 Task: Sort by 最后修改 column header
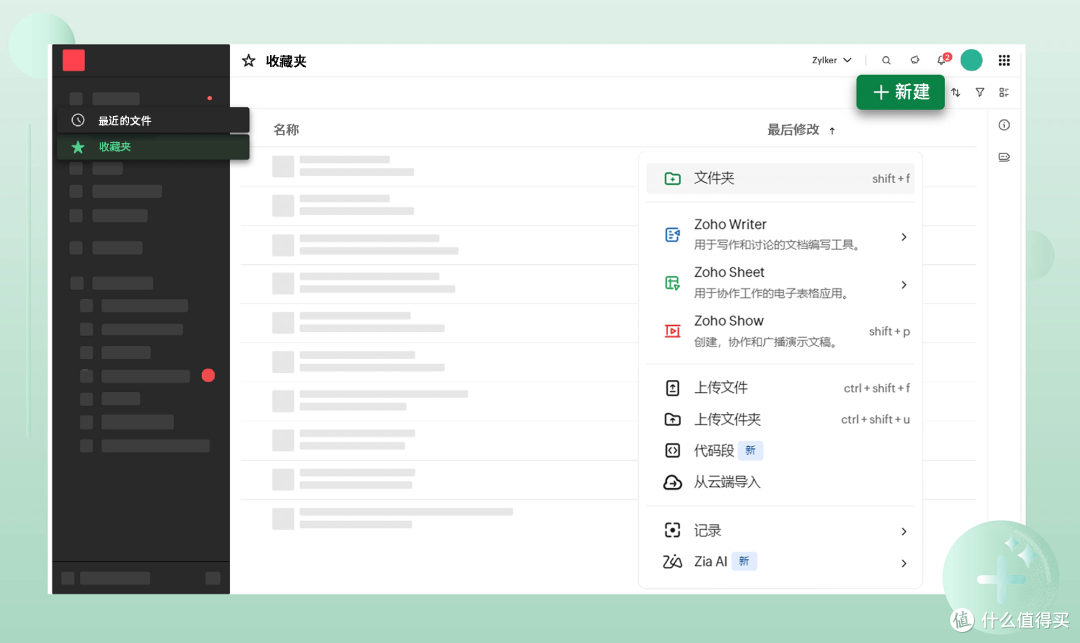[x=793, y=130]
